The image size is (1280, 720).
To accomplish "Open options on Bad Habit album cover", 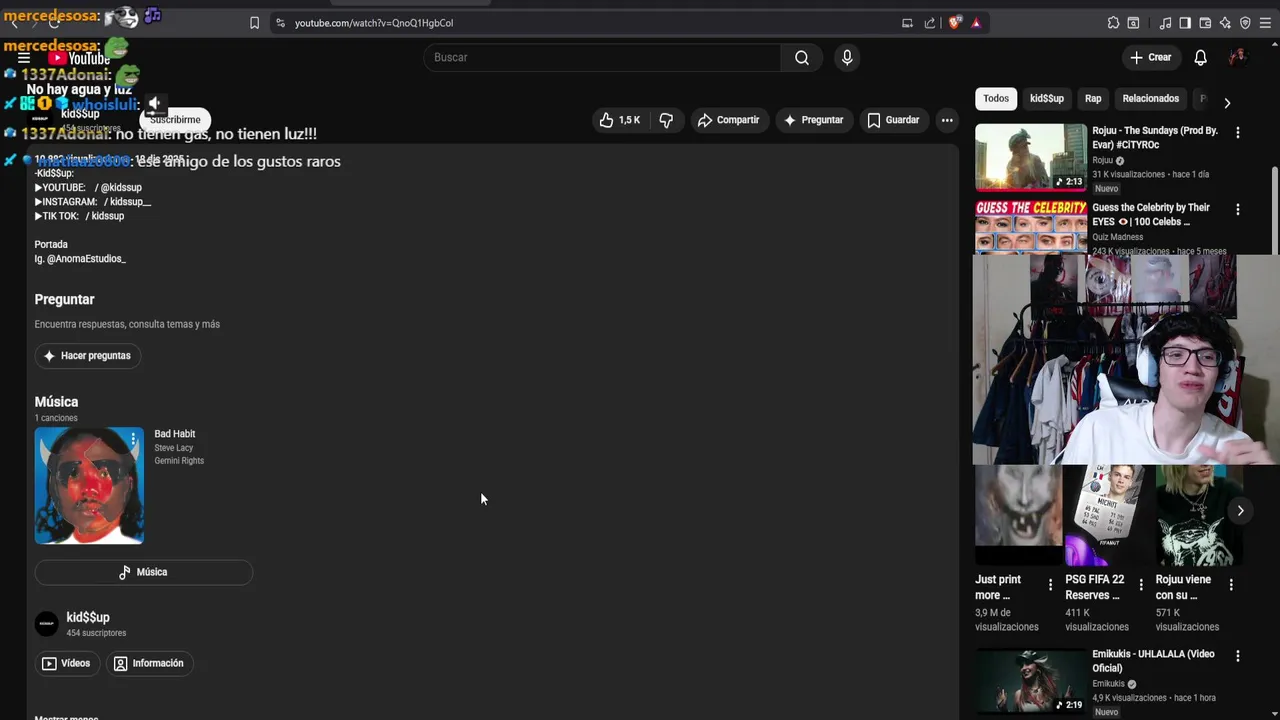I will 133,439.
